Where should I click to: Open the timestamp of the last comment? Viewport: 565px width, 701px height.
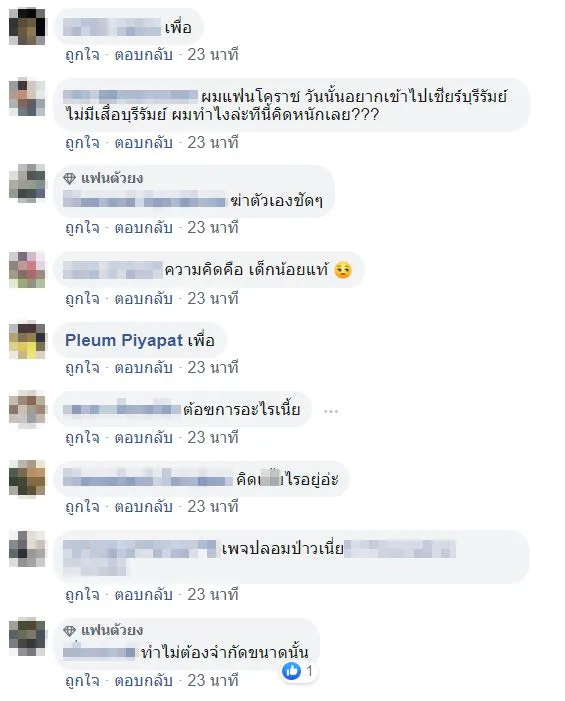(x=213, y=680)
